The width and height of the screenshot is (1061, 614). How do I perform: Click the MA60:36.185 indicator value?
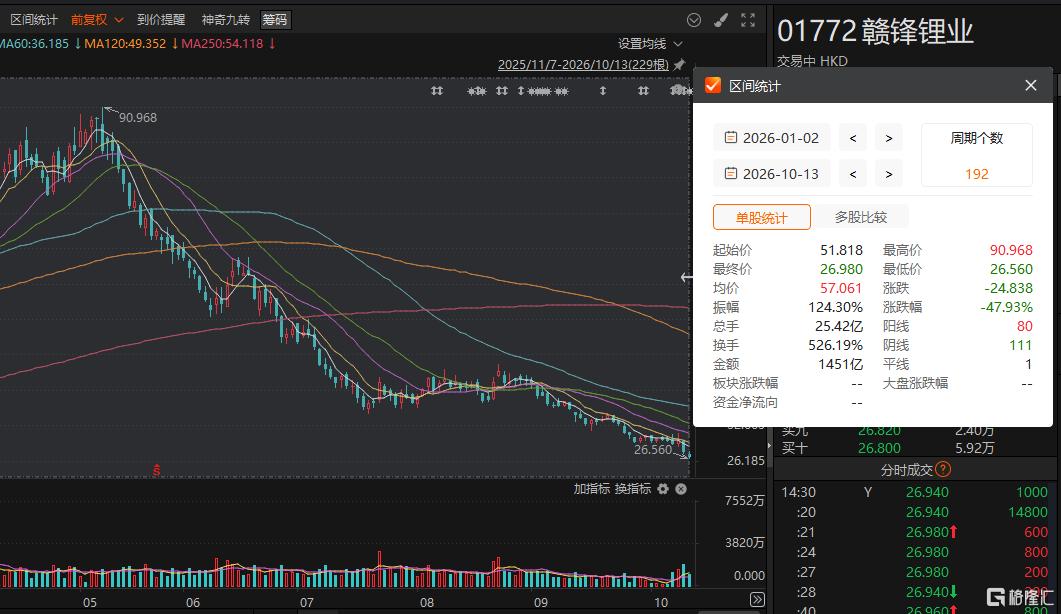point(35,43)
